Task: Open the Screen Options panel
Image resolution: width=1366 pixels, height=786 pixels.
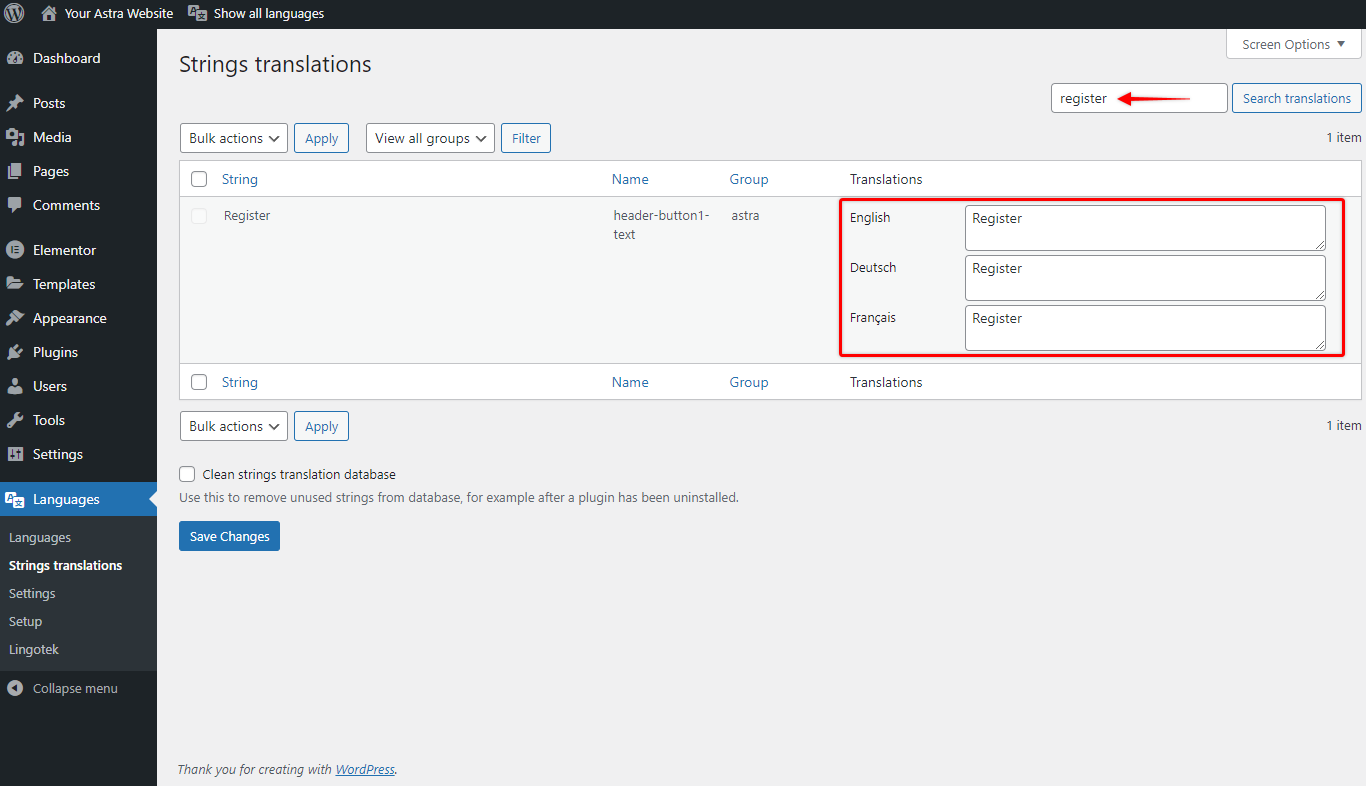Action: 1292,44
